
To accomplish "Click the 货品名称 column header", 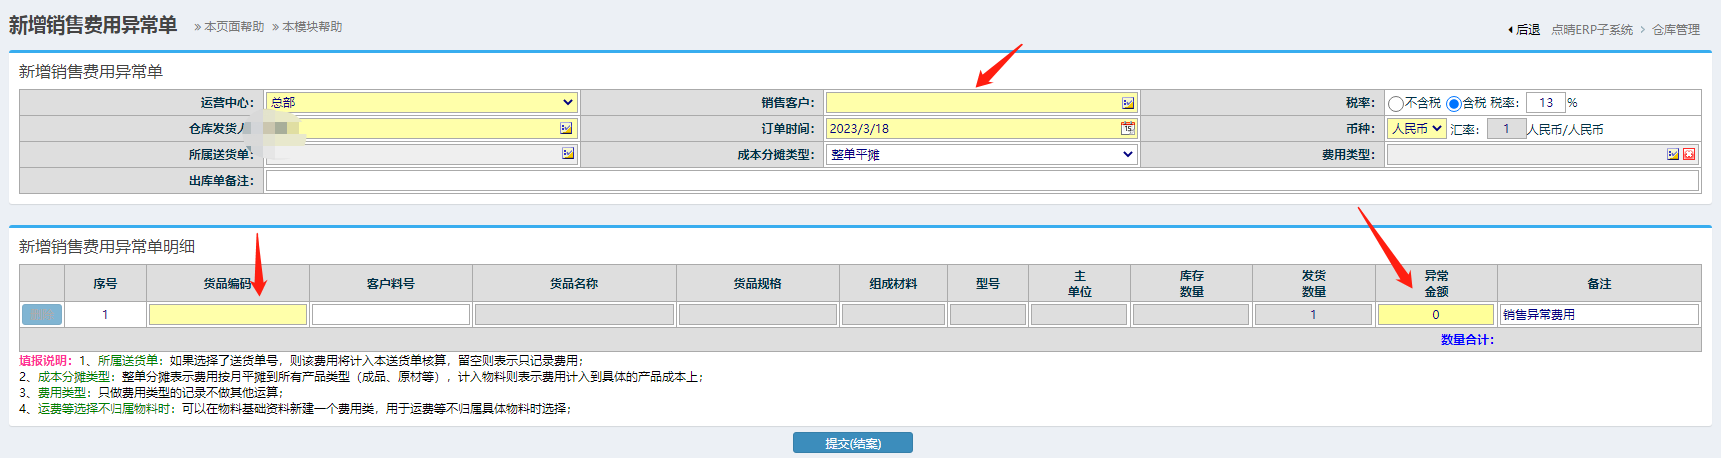I will tap(574, 283).
